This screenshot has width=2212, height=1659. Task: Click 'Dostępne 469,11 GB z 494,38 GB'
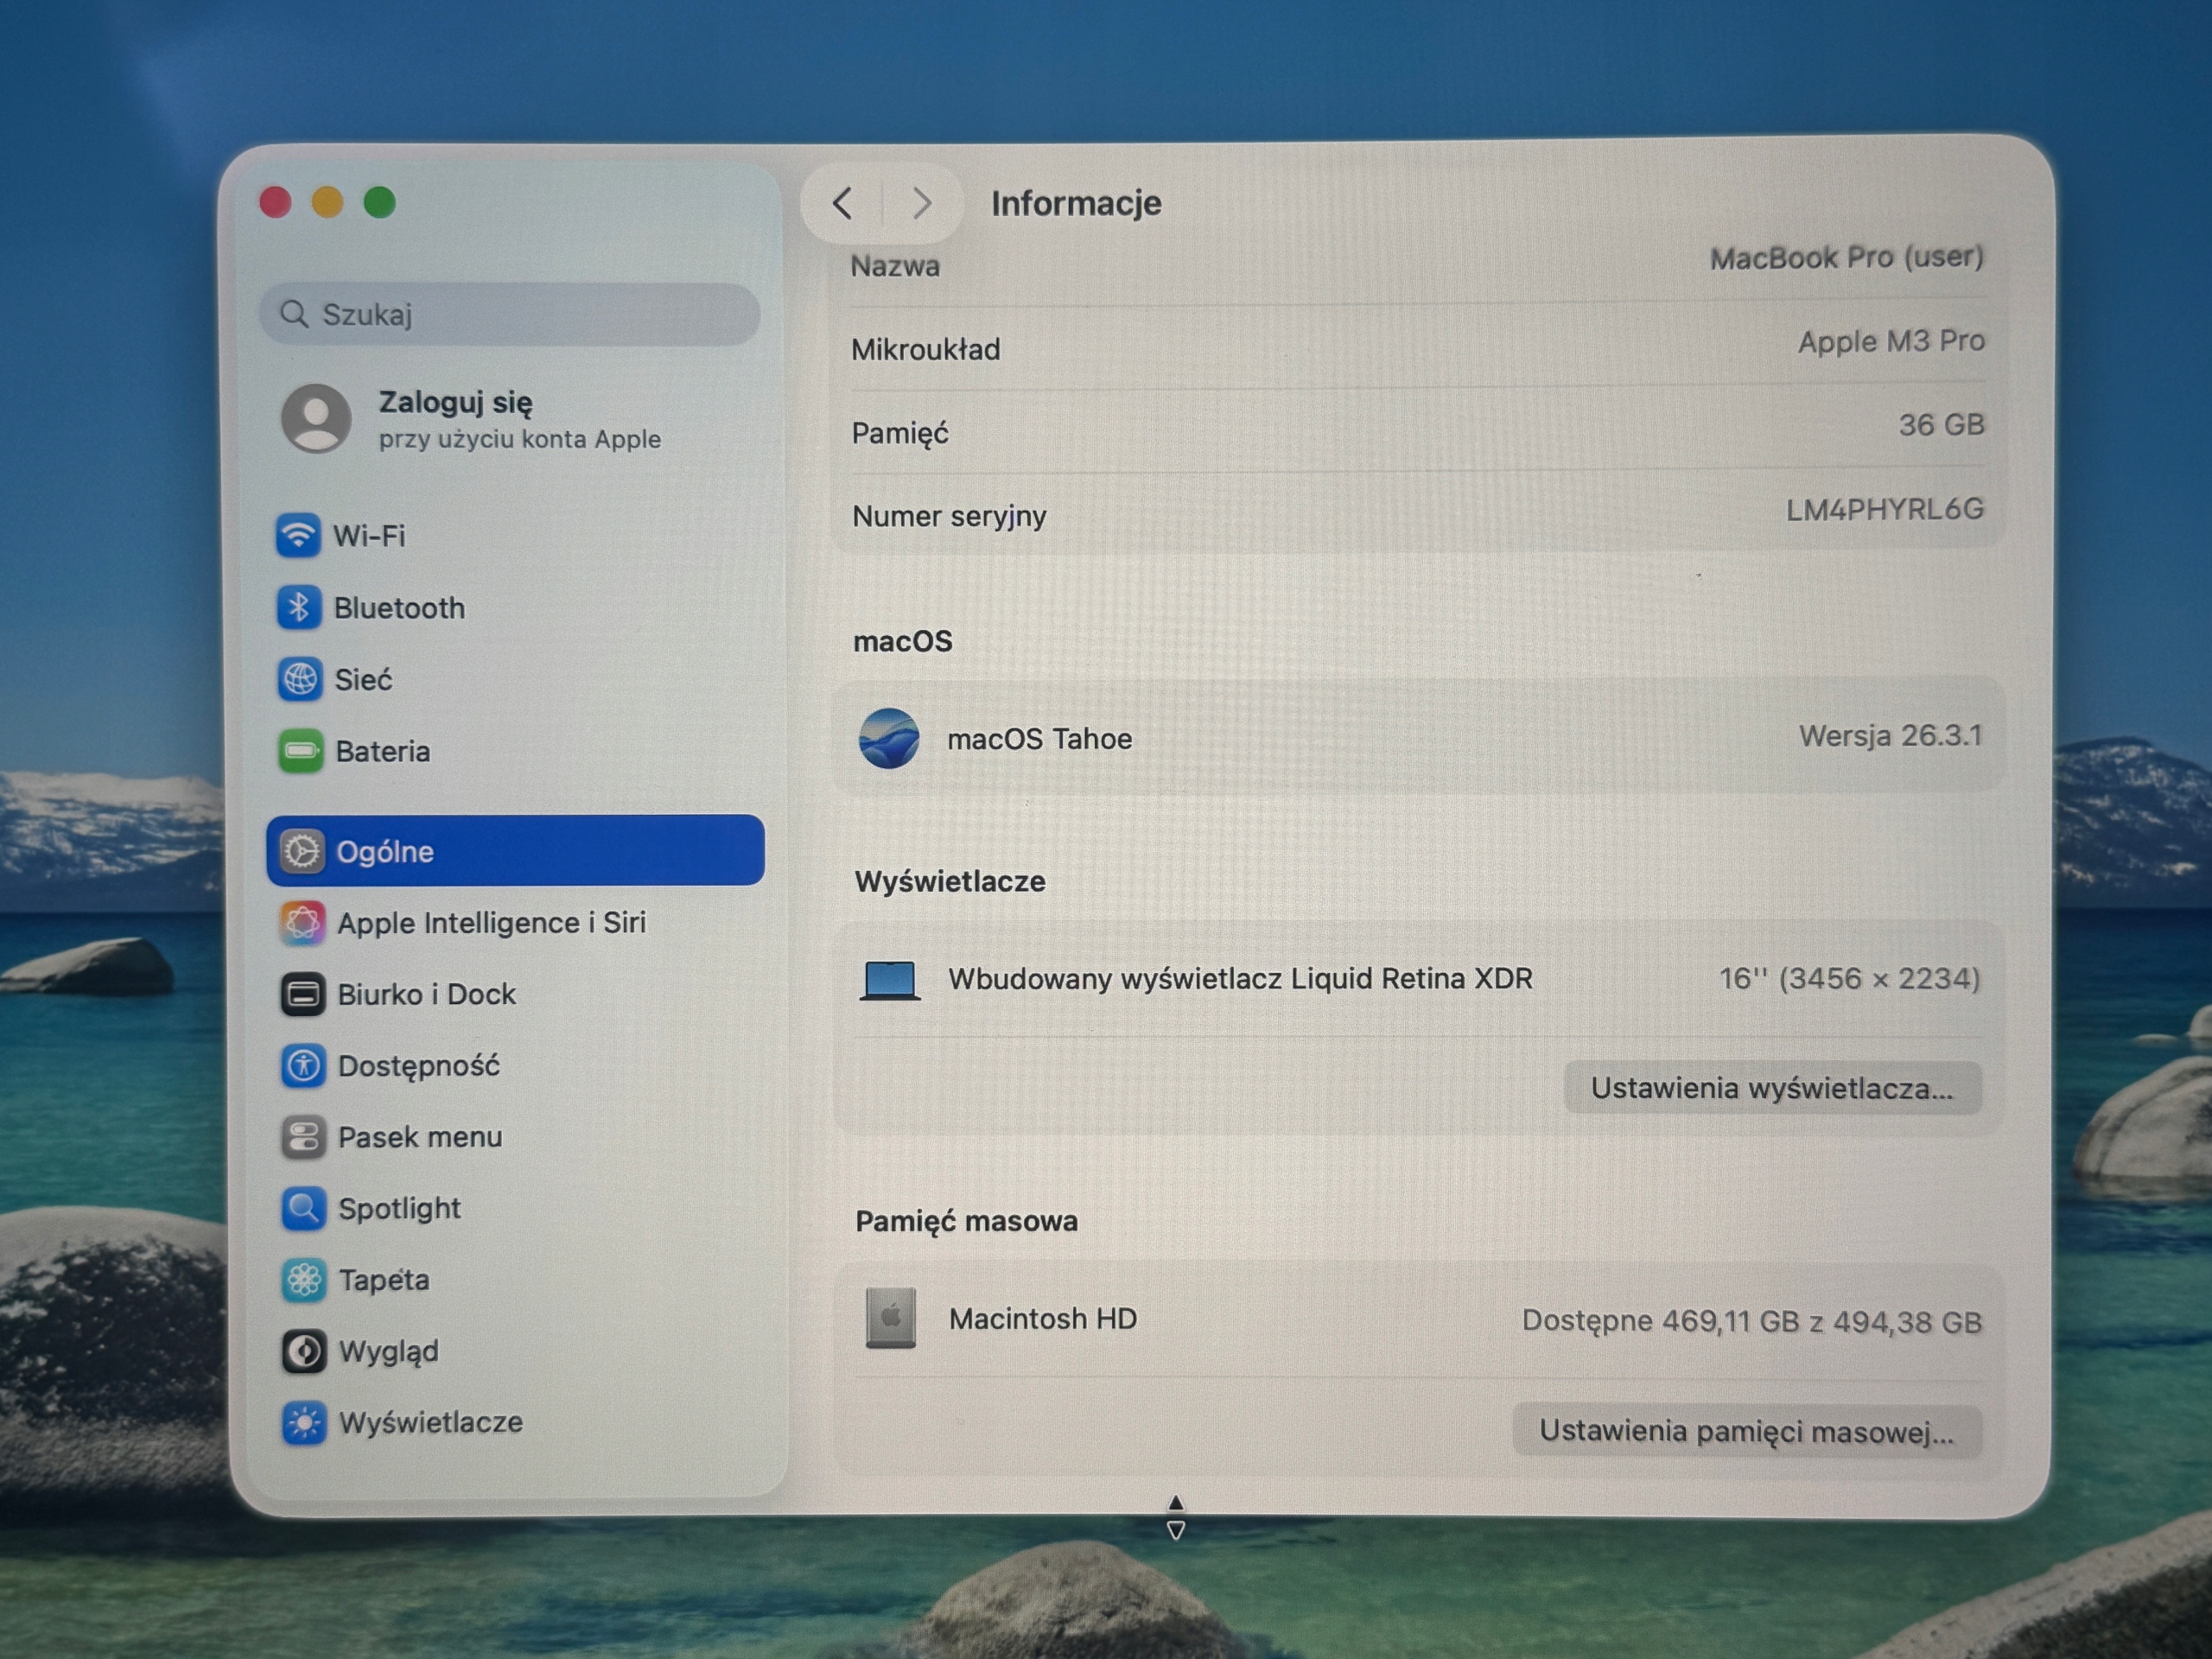pos(1751,1321)
